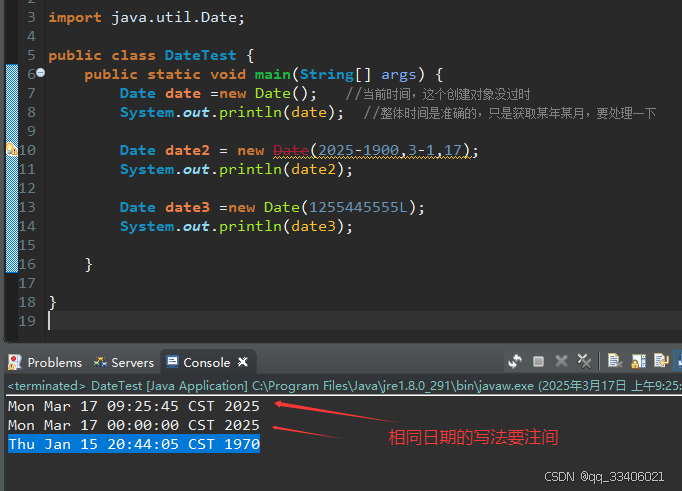Click the Chinese comment on line 8
The height and width of the screenshot is (491, 682).
pos(510,113)
